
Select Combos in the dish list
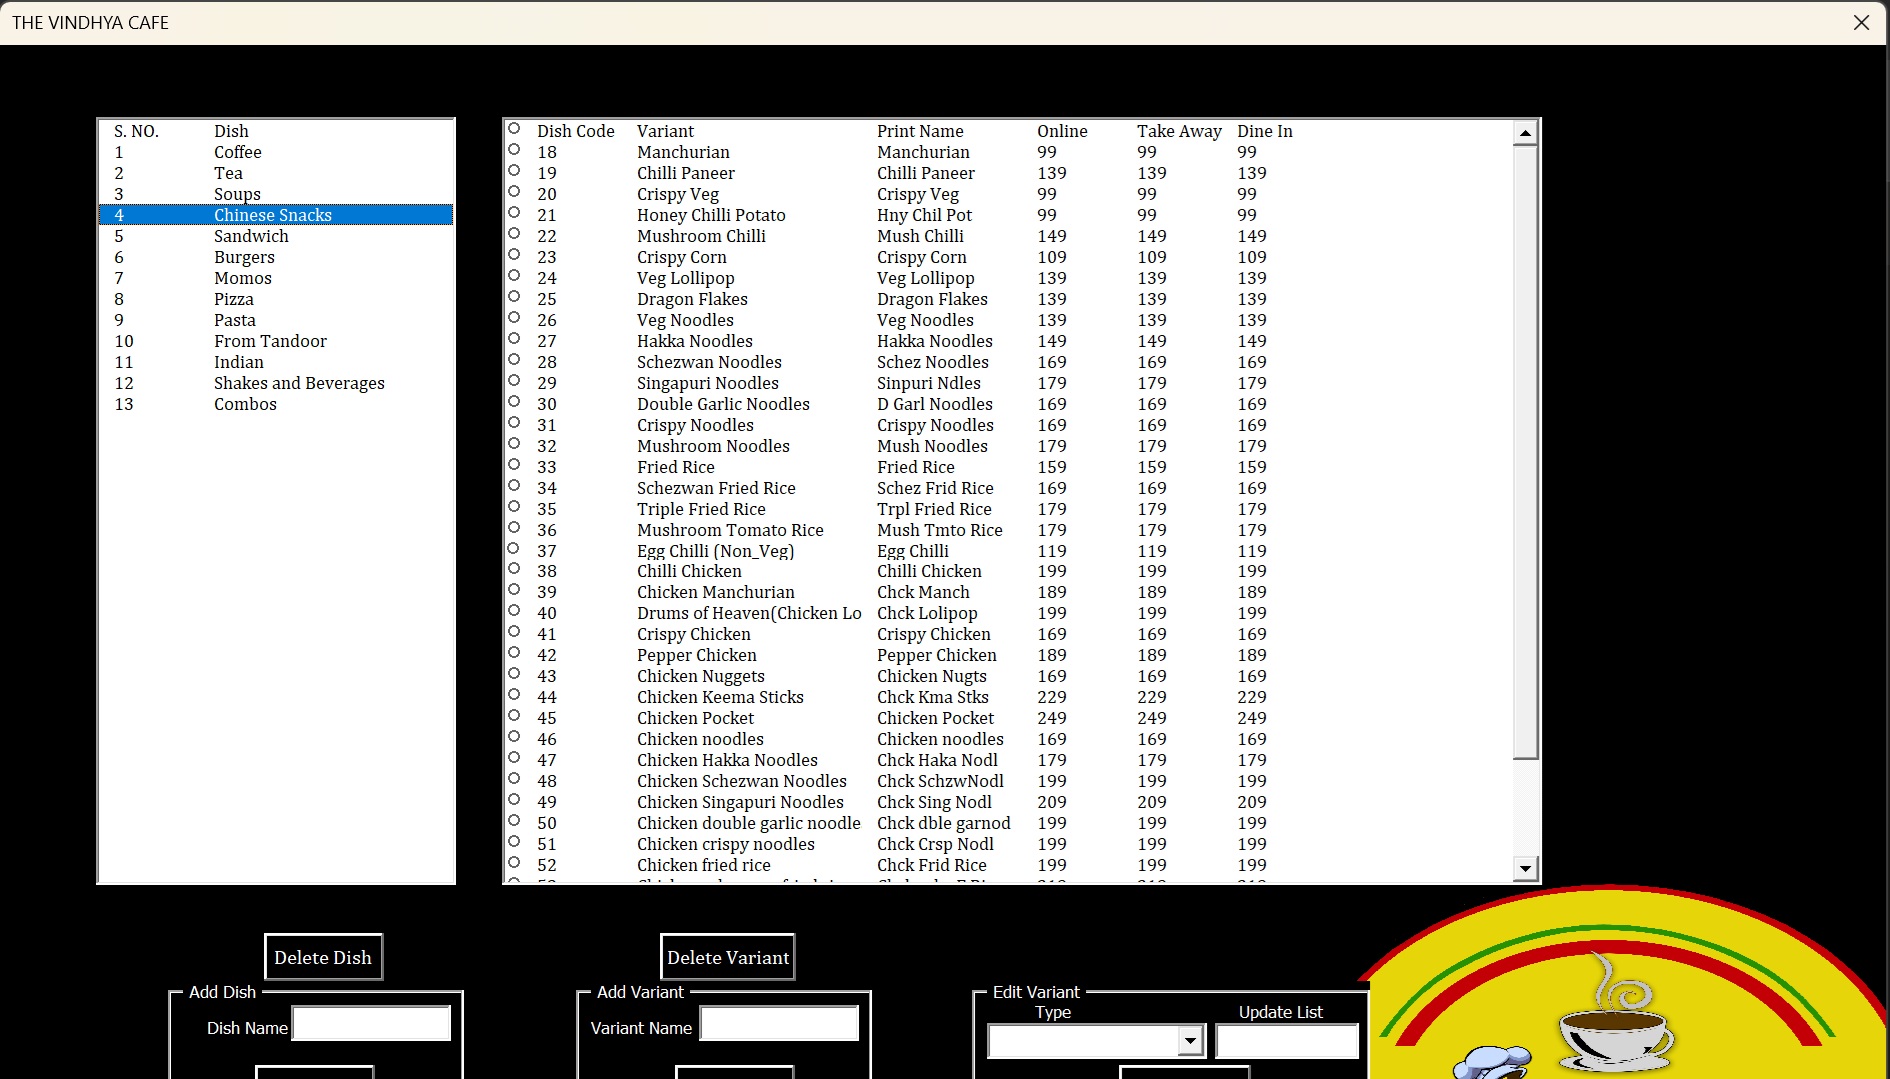pos(245,404)
